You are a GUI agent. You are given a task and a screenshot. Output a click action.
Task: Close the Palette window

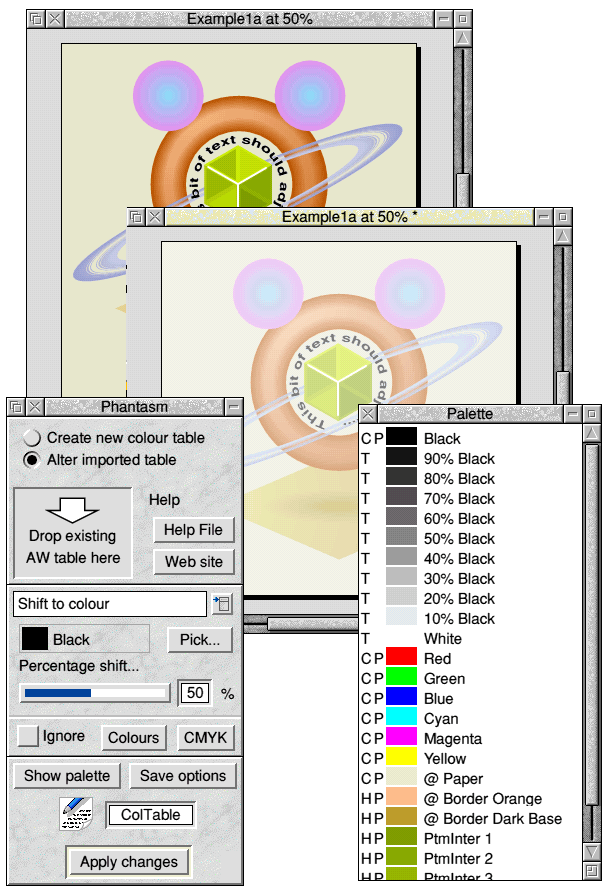[368, 414]
